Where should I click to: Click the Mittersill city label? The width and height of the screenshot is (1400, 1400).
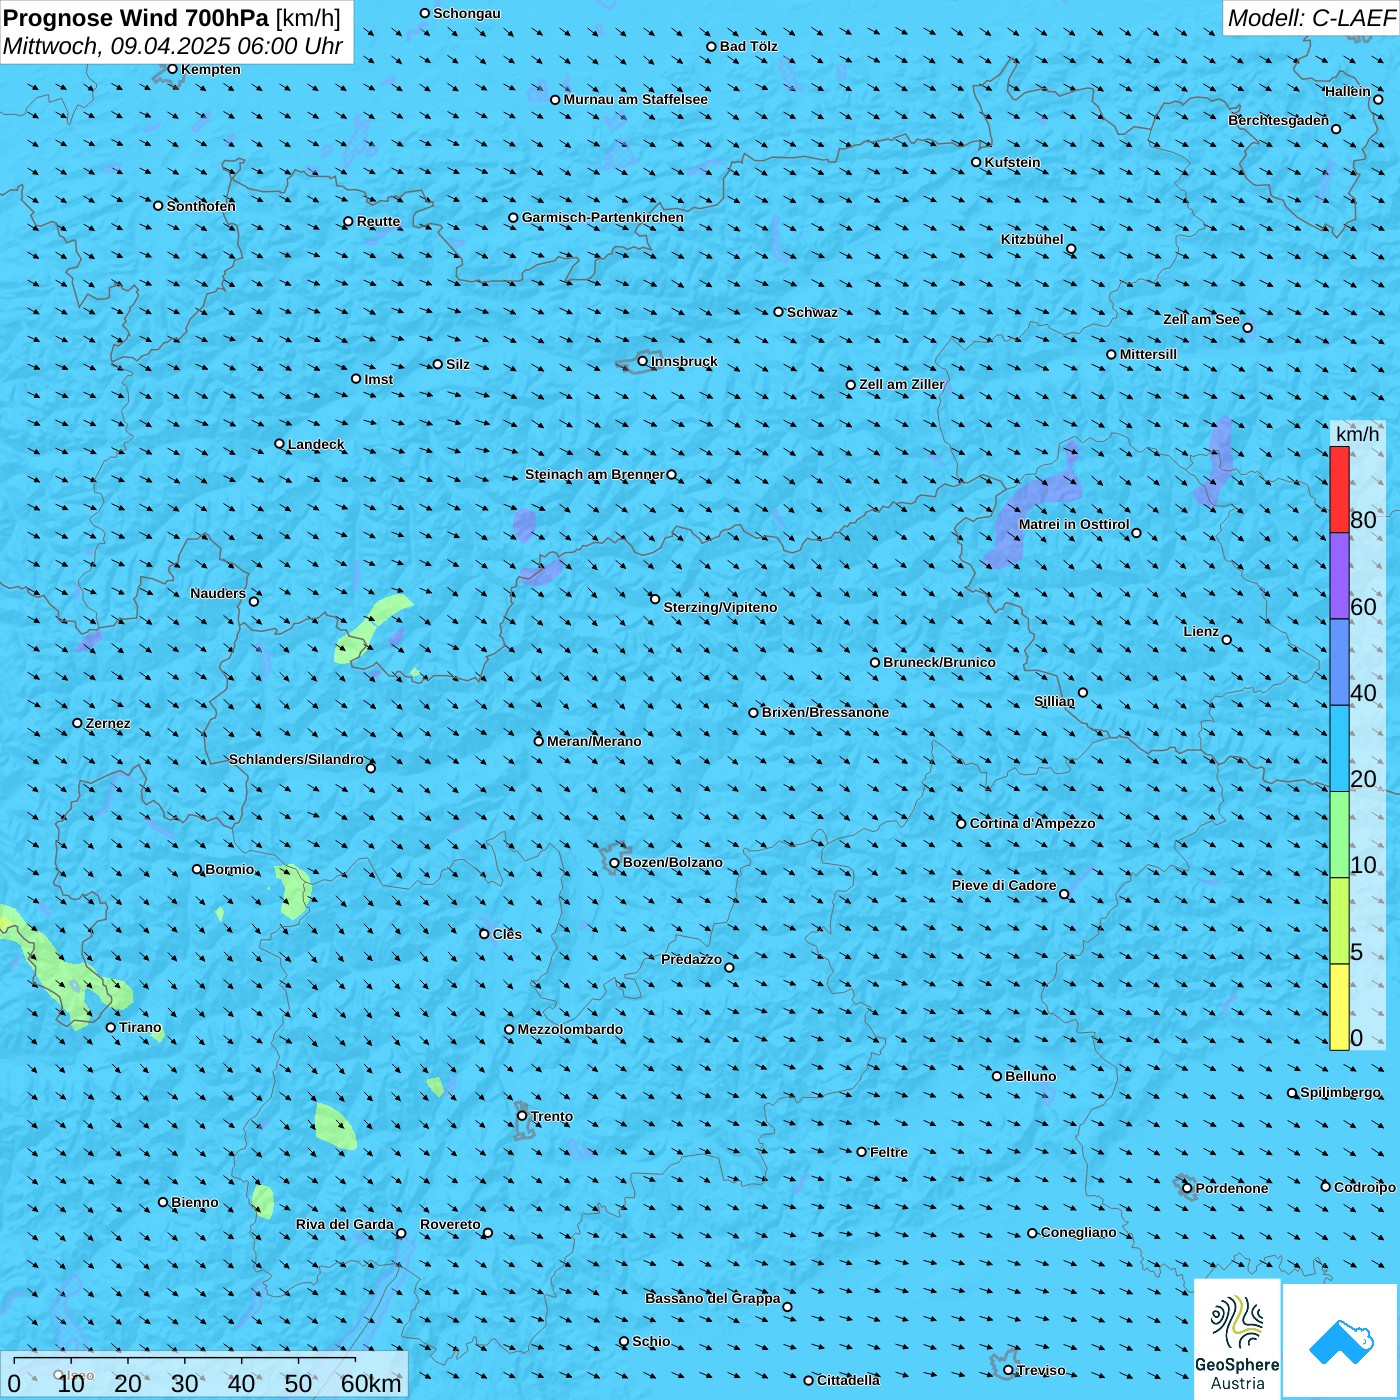pos(1148,354)
